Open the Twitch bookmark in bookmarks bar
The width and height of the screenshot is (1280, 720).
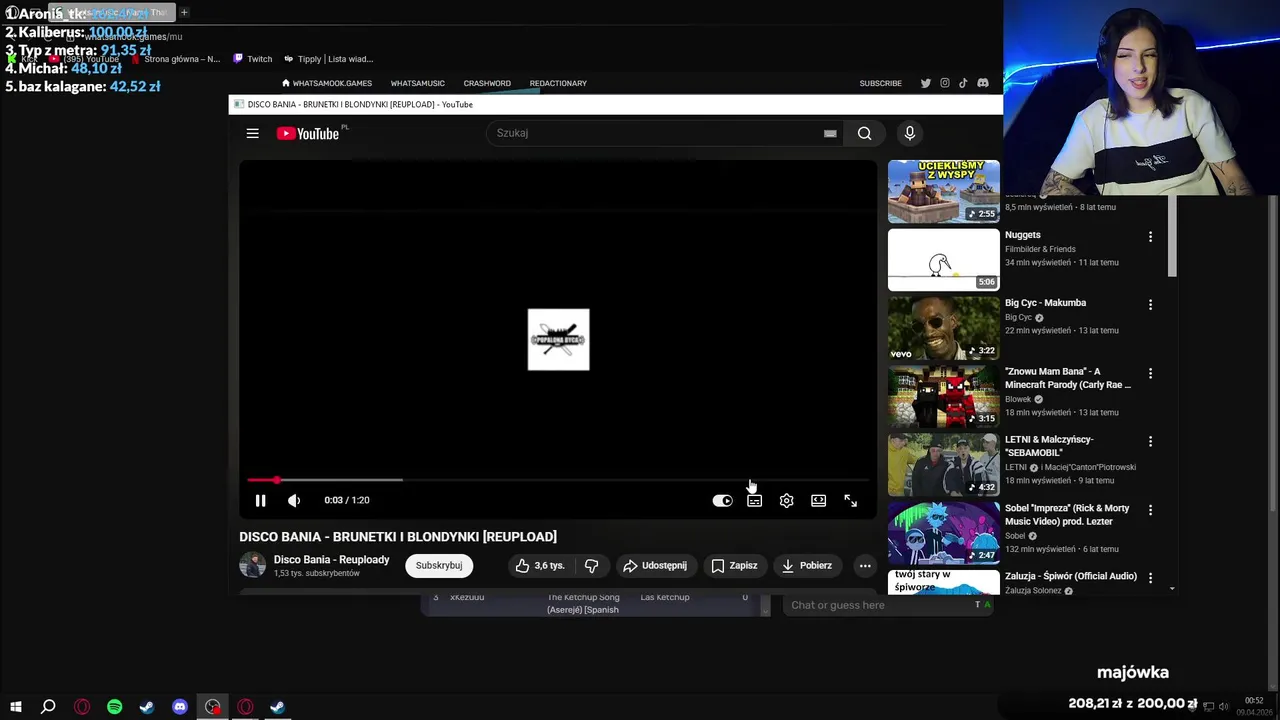(252, 59)
